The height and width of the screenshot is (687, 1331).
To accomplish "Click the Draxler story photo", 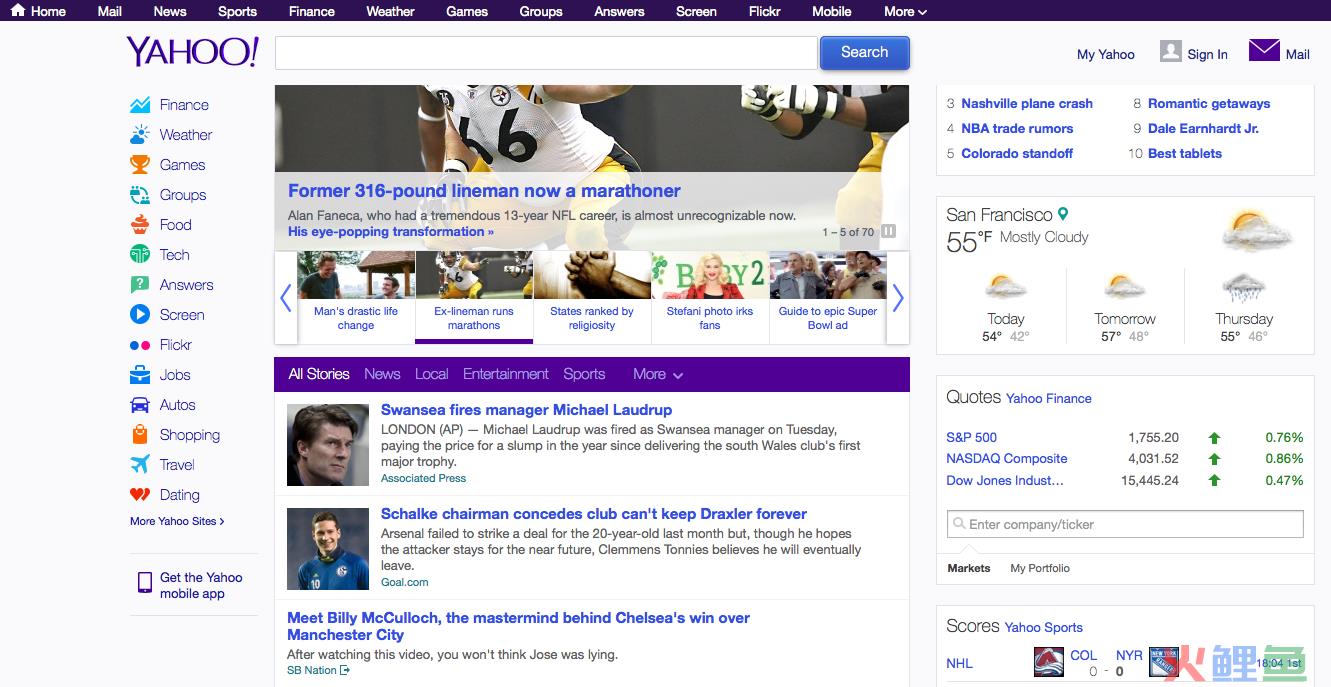I will [x=328, y=549].
